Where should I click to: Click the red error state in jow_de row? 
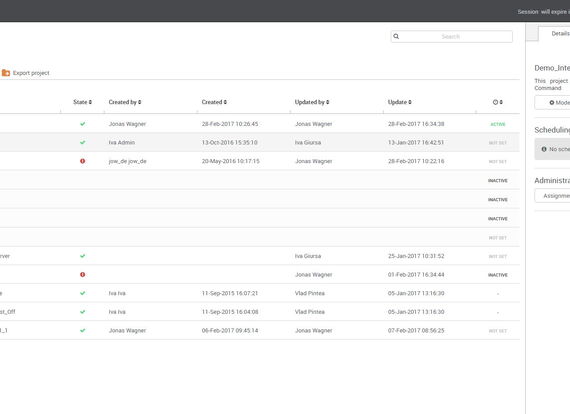83,161
